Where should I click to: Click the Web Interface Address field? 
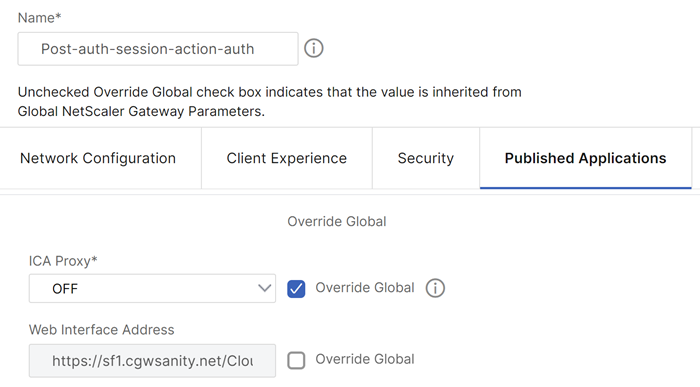(152, 361)
